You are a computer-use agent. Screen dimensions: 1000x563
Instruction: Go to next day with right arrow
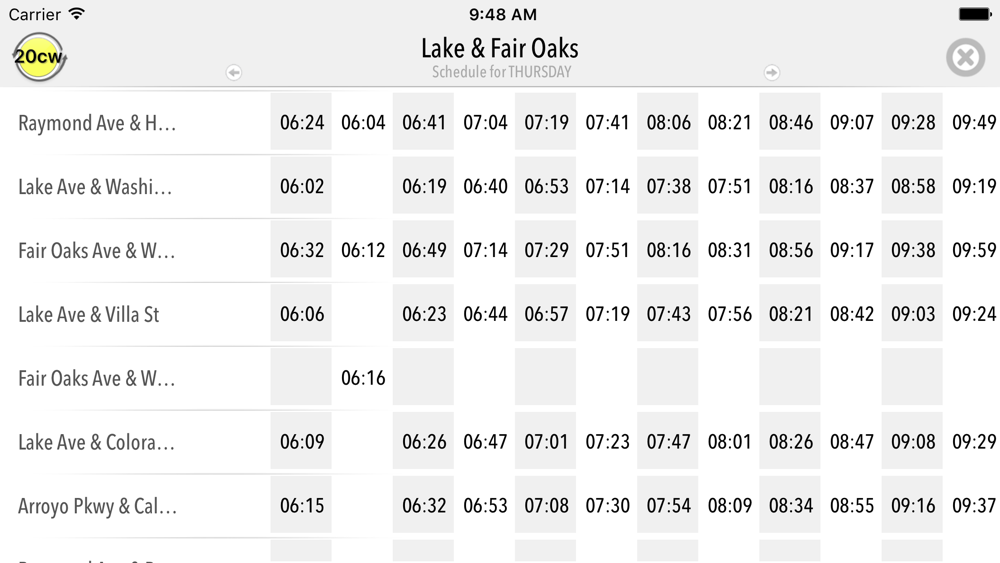(771, 72)
